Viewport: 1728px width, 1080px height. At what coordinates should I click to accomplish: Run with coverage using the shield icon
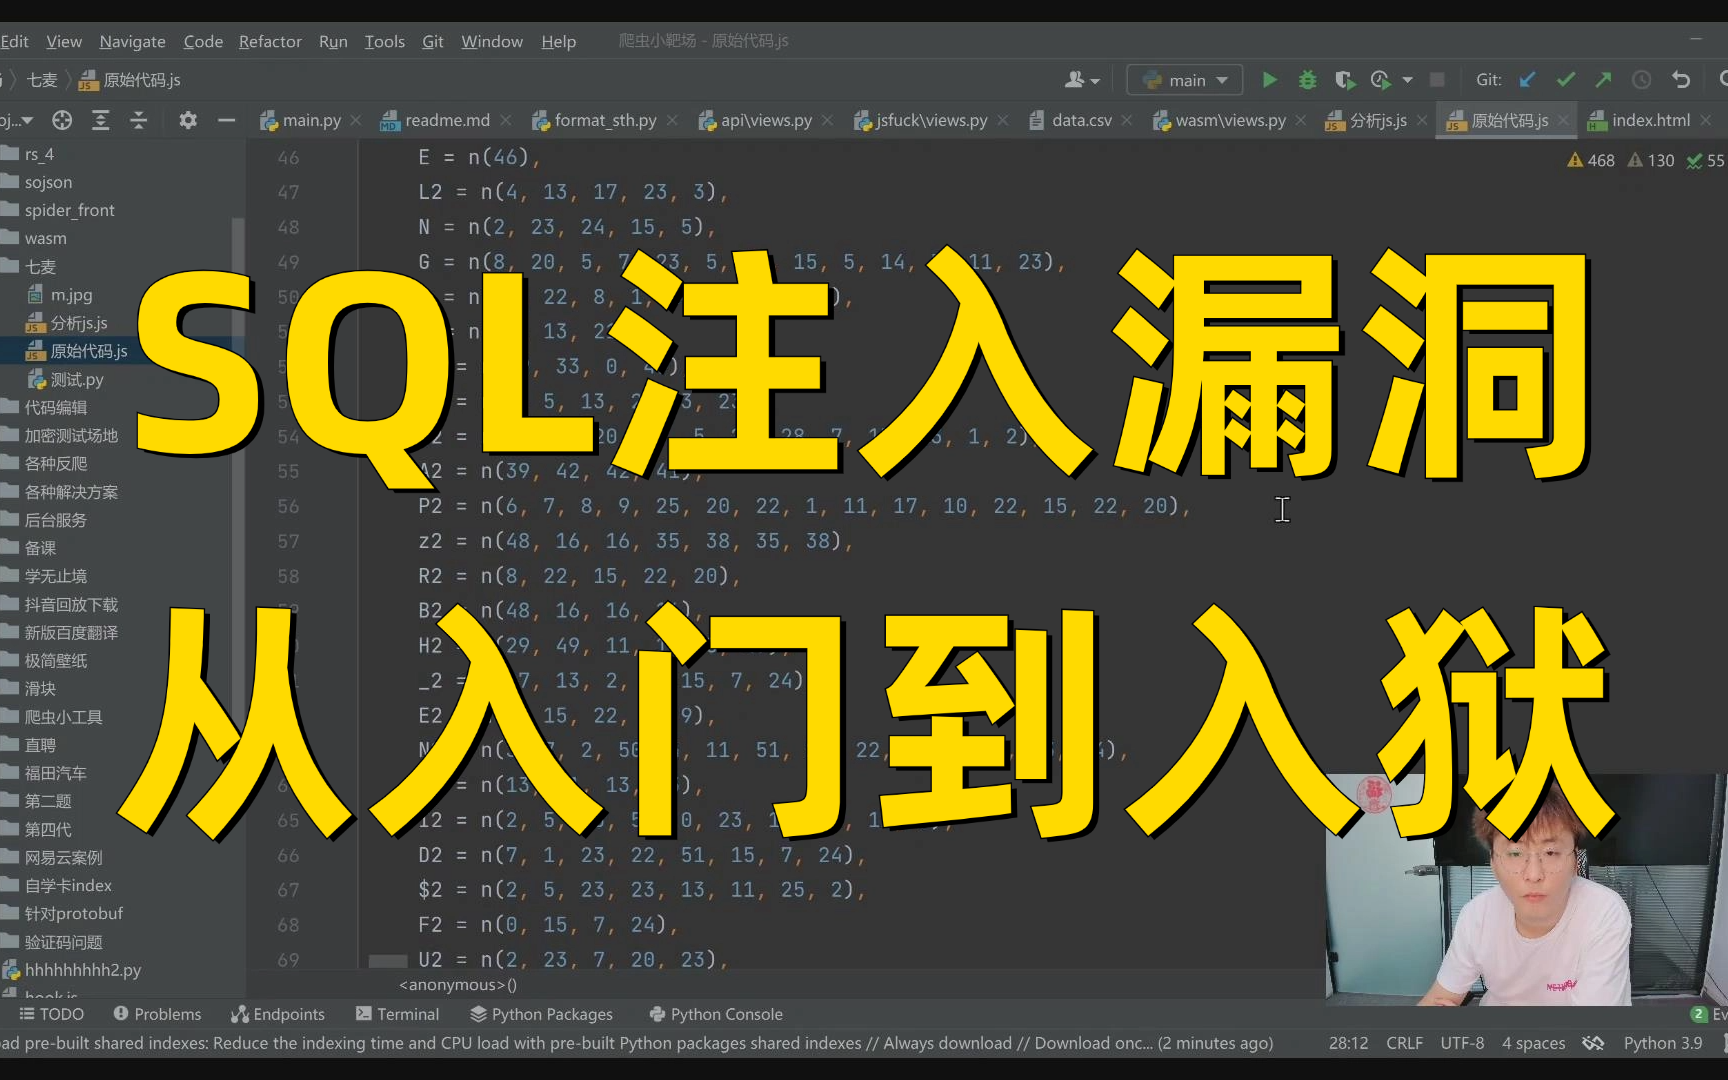pyautogui.click(x=1344, y=80)
